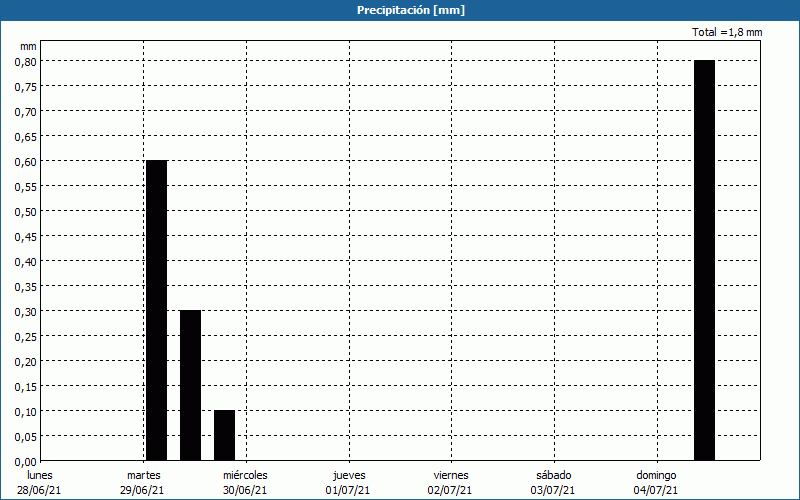Click the 0,55 y-axis value
This screenshot has height=500, width=800.
point(26,187)
